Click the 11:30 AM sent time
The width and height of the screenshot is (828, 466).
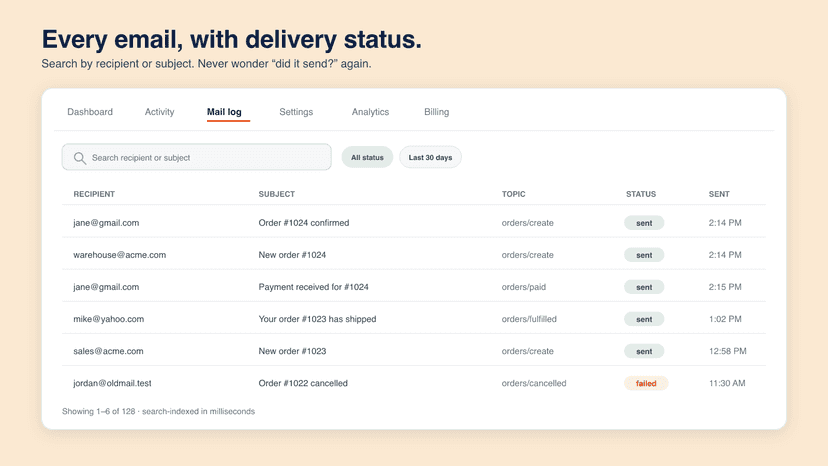click(x=727, y=384)
